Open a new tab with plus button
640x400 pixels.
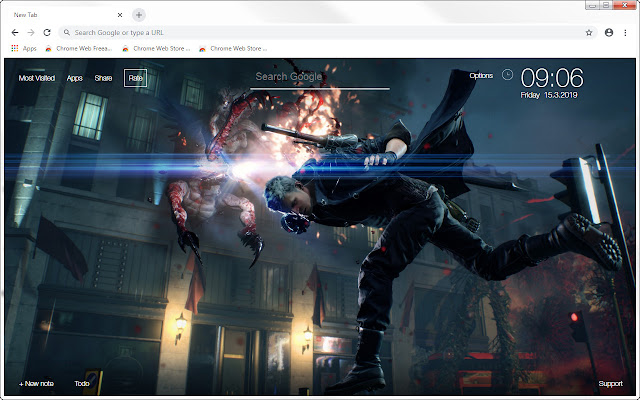139,15
